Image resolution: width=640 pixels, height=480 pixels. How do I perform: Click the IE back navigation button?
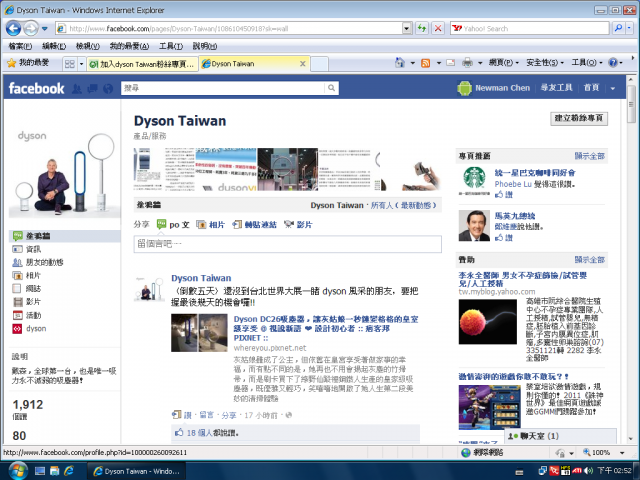(13, 29)
